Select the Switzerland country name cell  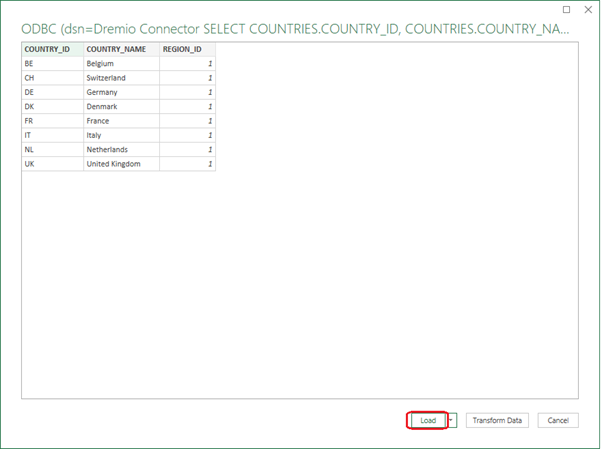click(121, 78)
